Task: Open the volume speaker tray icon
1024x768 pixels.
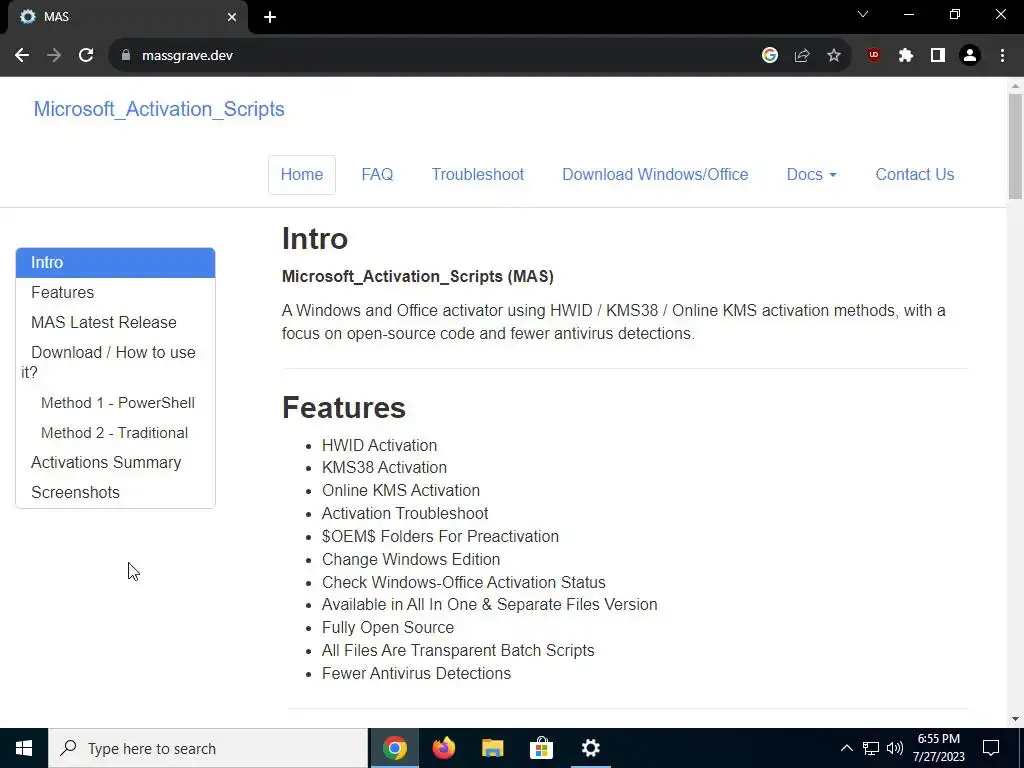Action: click(895, 748)
